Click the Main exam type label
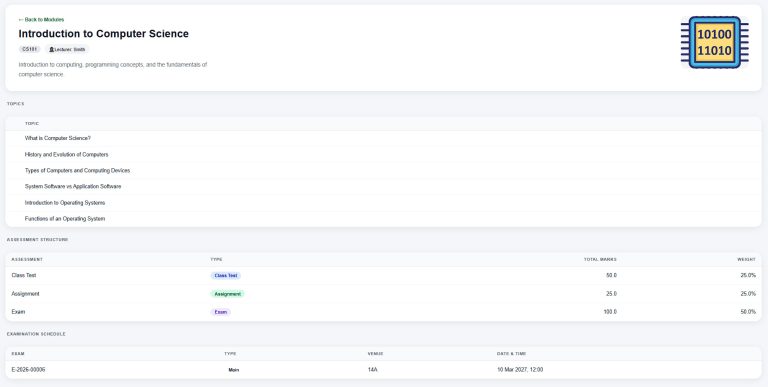 pyautogui.click(x=234, y=370)
